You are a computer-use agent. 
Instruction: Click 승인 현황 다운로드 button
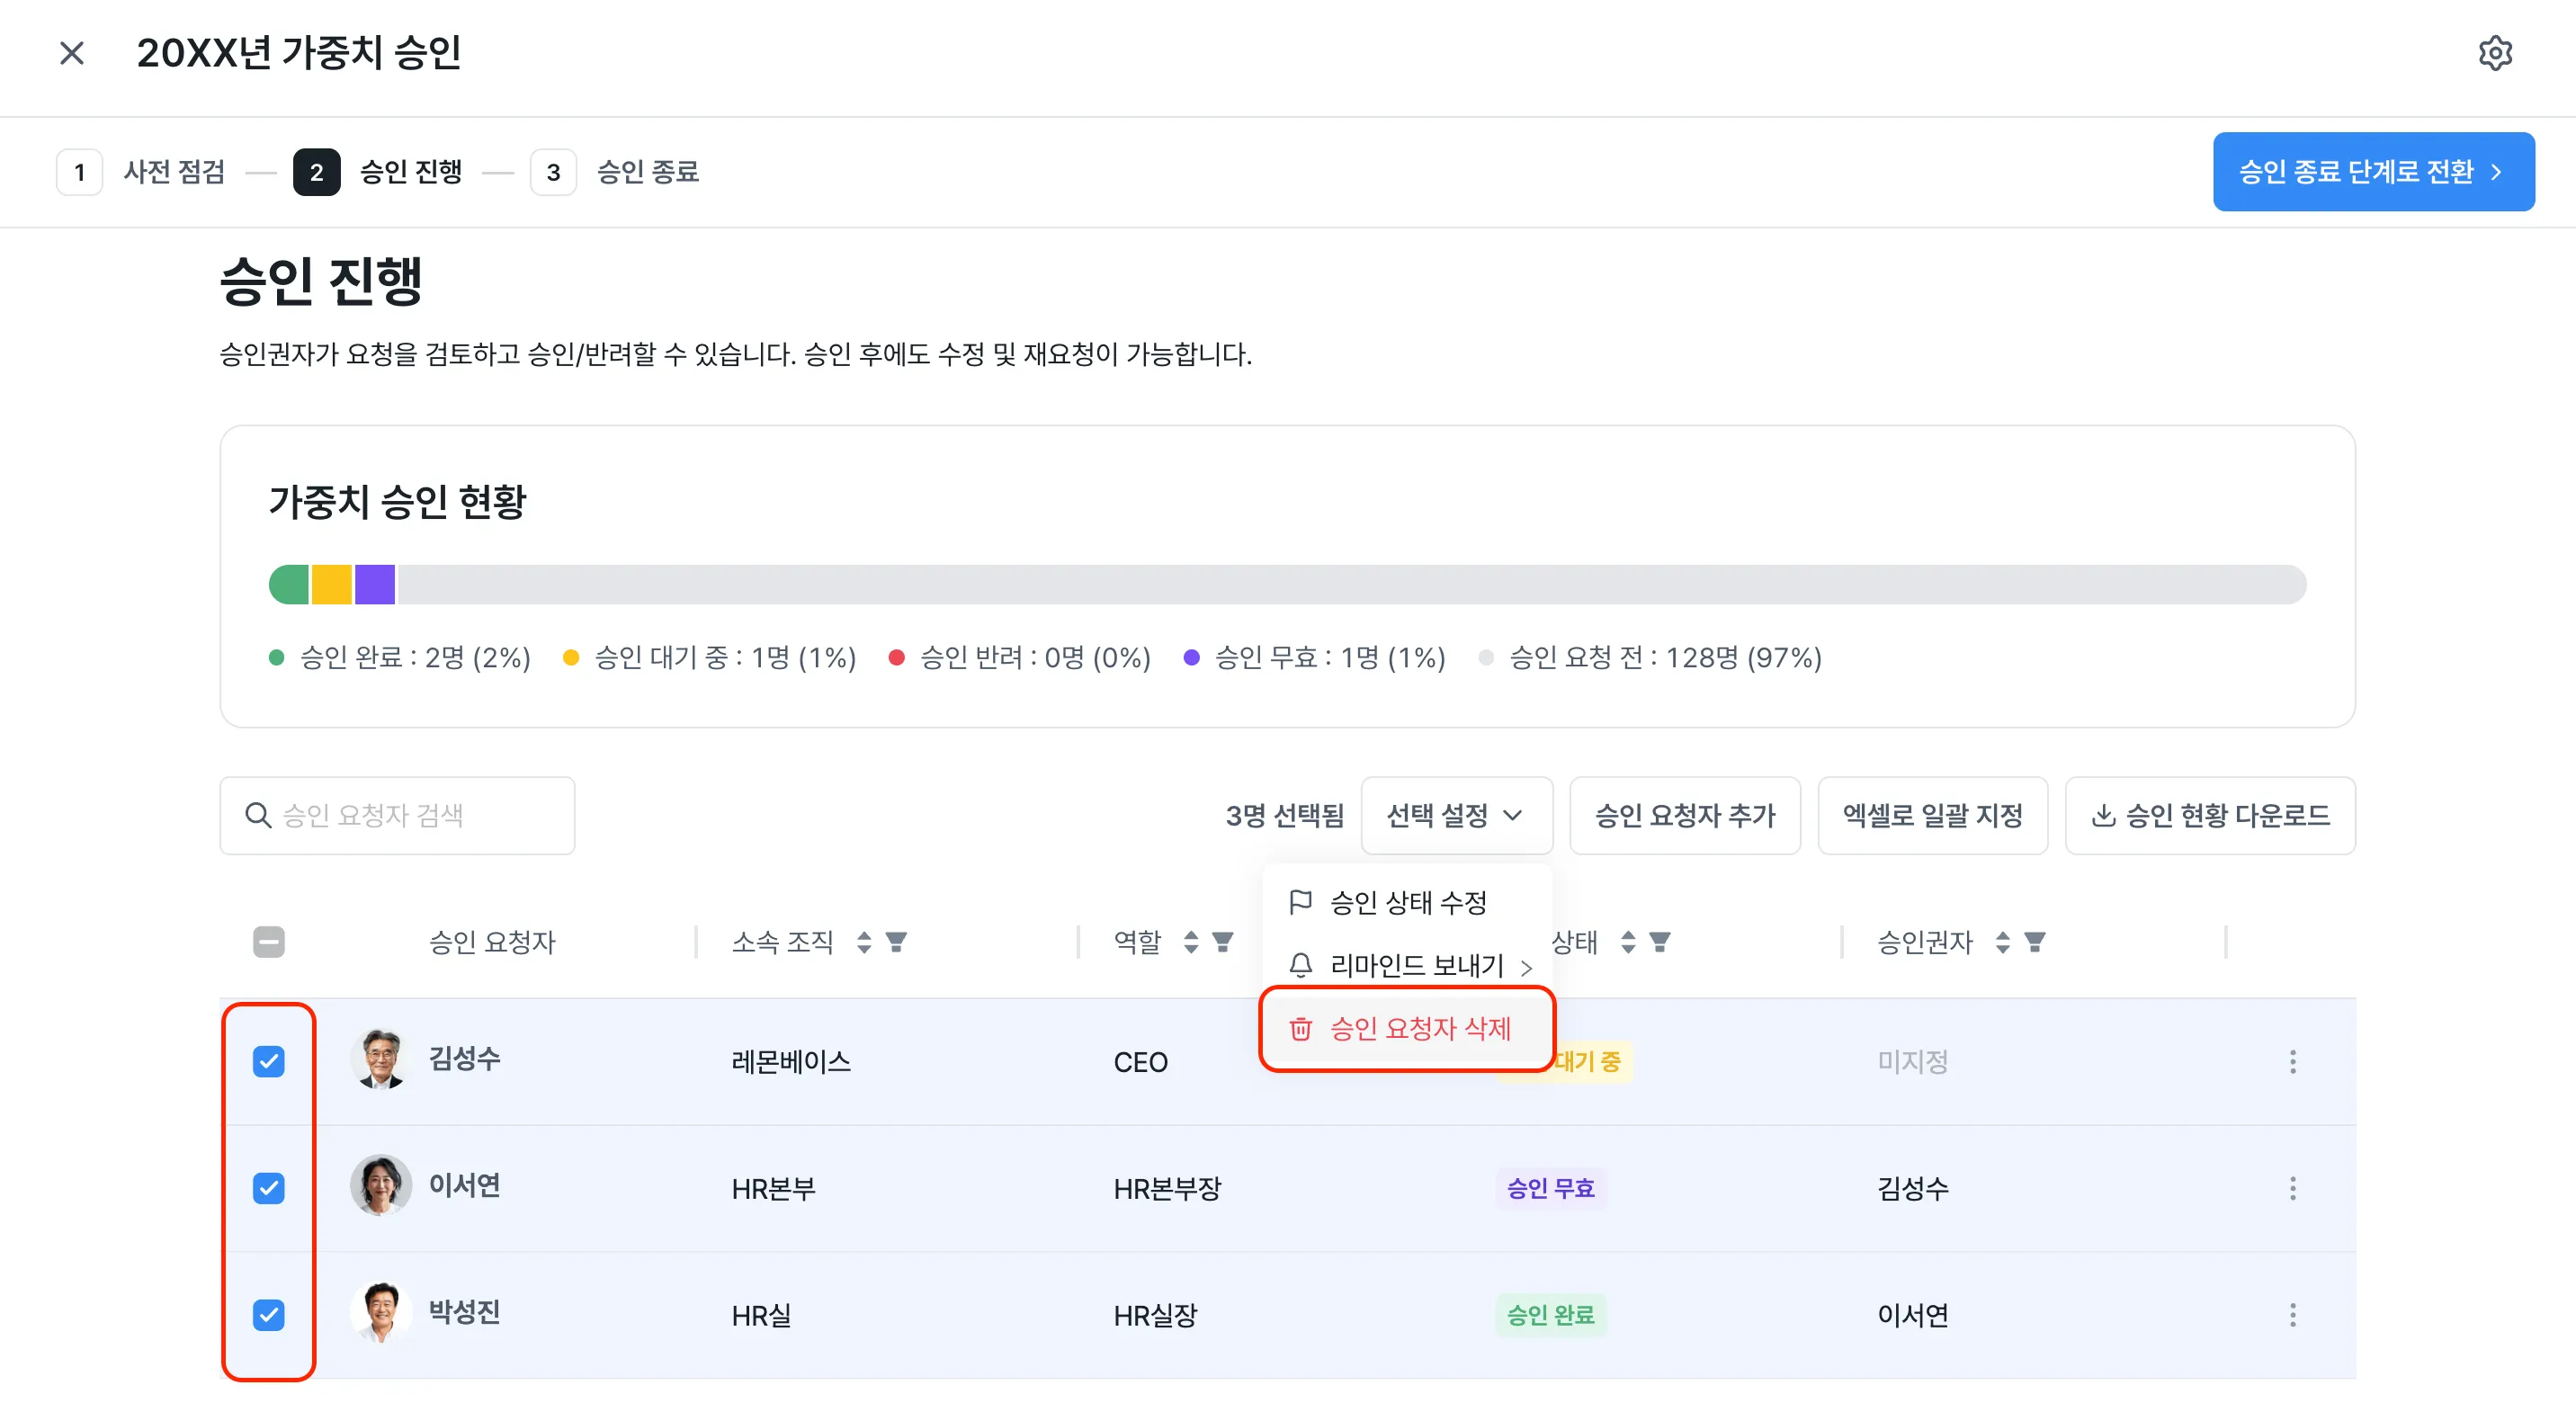(x=2210, y=816)
